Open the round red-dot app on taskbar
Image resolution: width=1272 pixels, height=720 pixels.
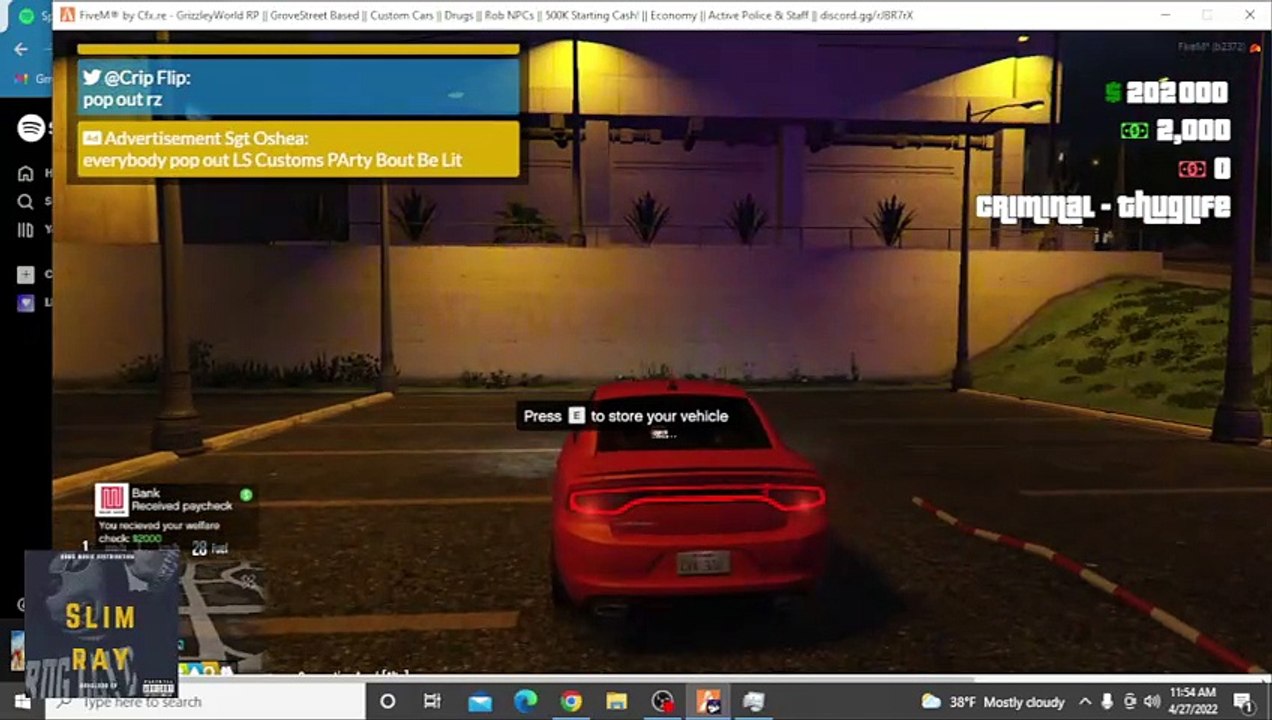coord(662,702)
